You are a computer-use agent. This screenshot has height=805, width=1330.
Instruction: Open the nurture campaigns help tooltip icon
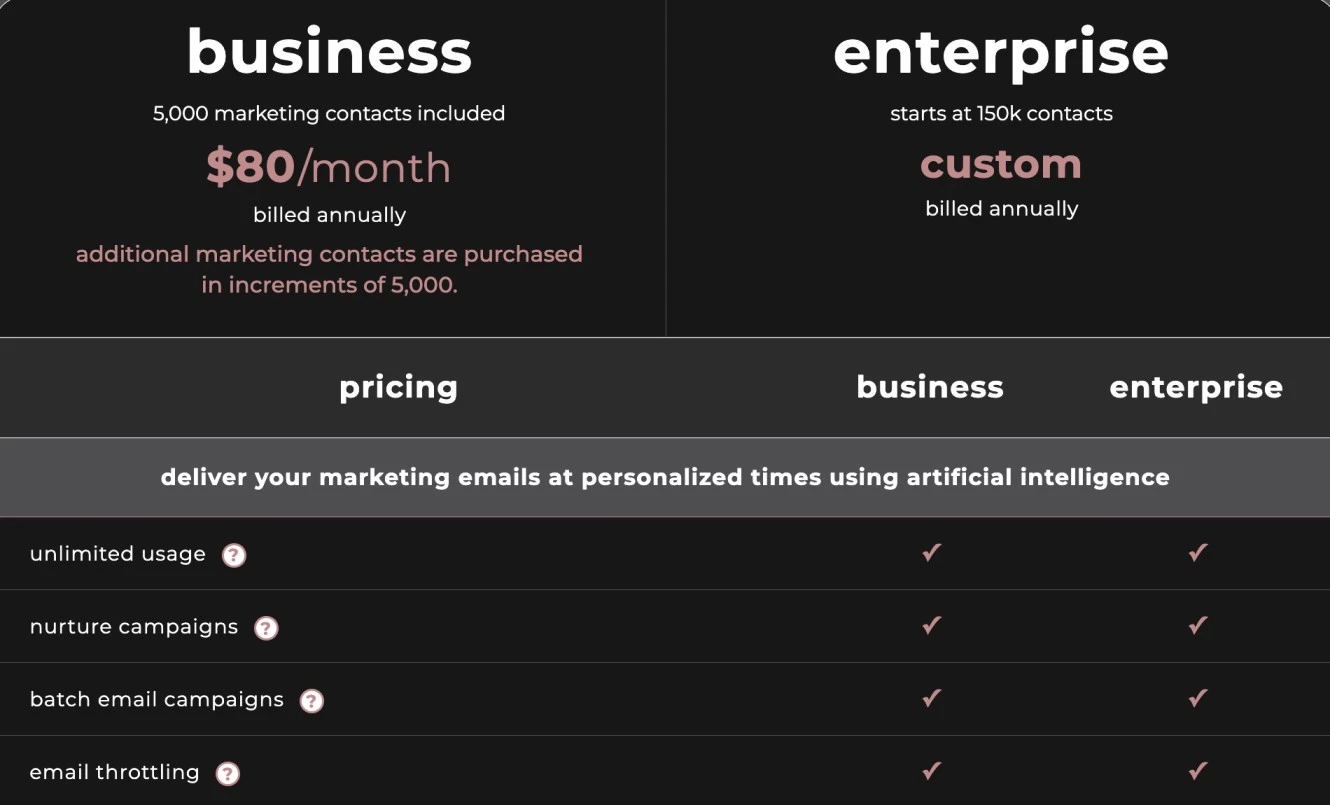click(266, 628)
